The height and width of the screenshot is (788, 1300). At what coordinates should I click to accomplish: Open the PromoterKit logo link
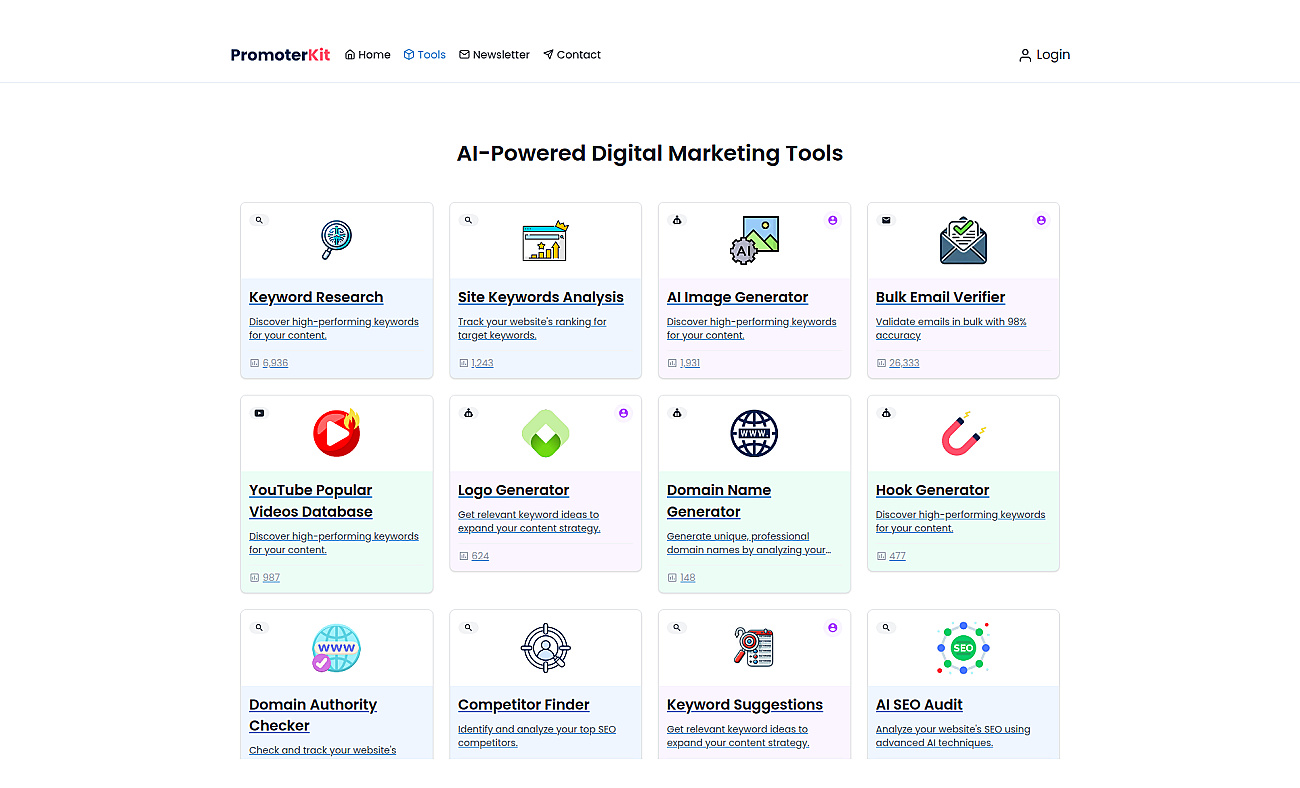(x=280, y=55)
